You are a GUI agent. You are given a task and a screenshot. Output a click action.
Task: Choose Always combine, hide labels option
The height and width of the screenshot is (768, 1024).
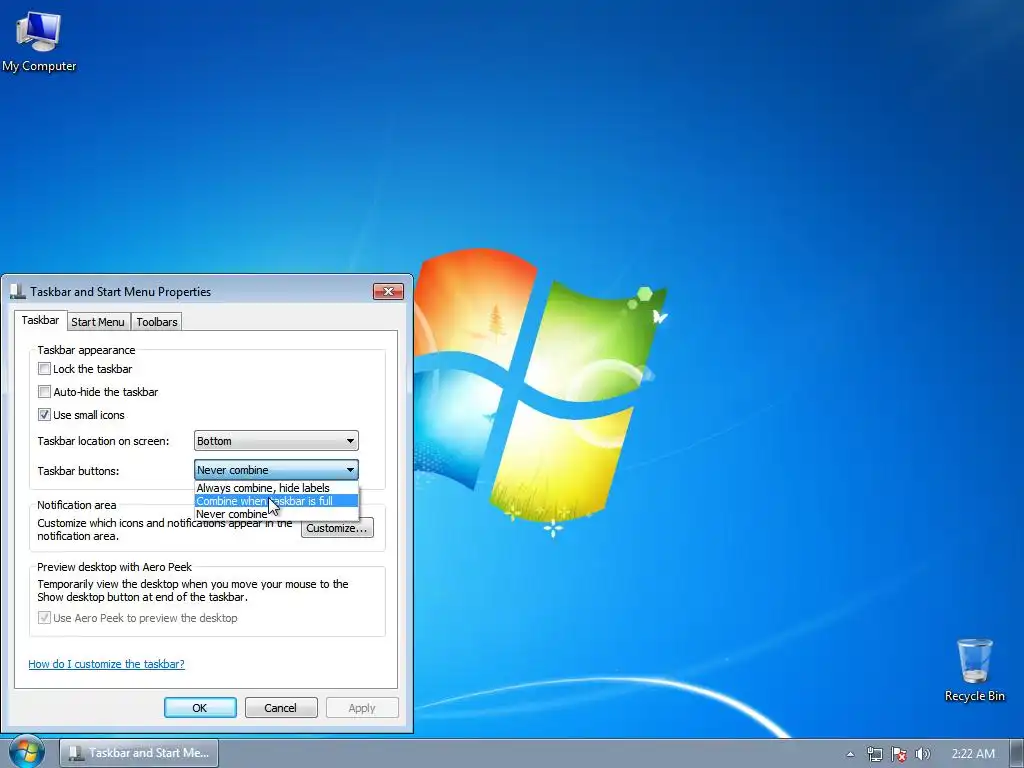tap(276, 488)
